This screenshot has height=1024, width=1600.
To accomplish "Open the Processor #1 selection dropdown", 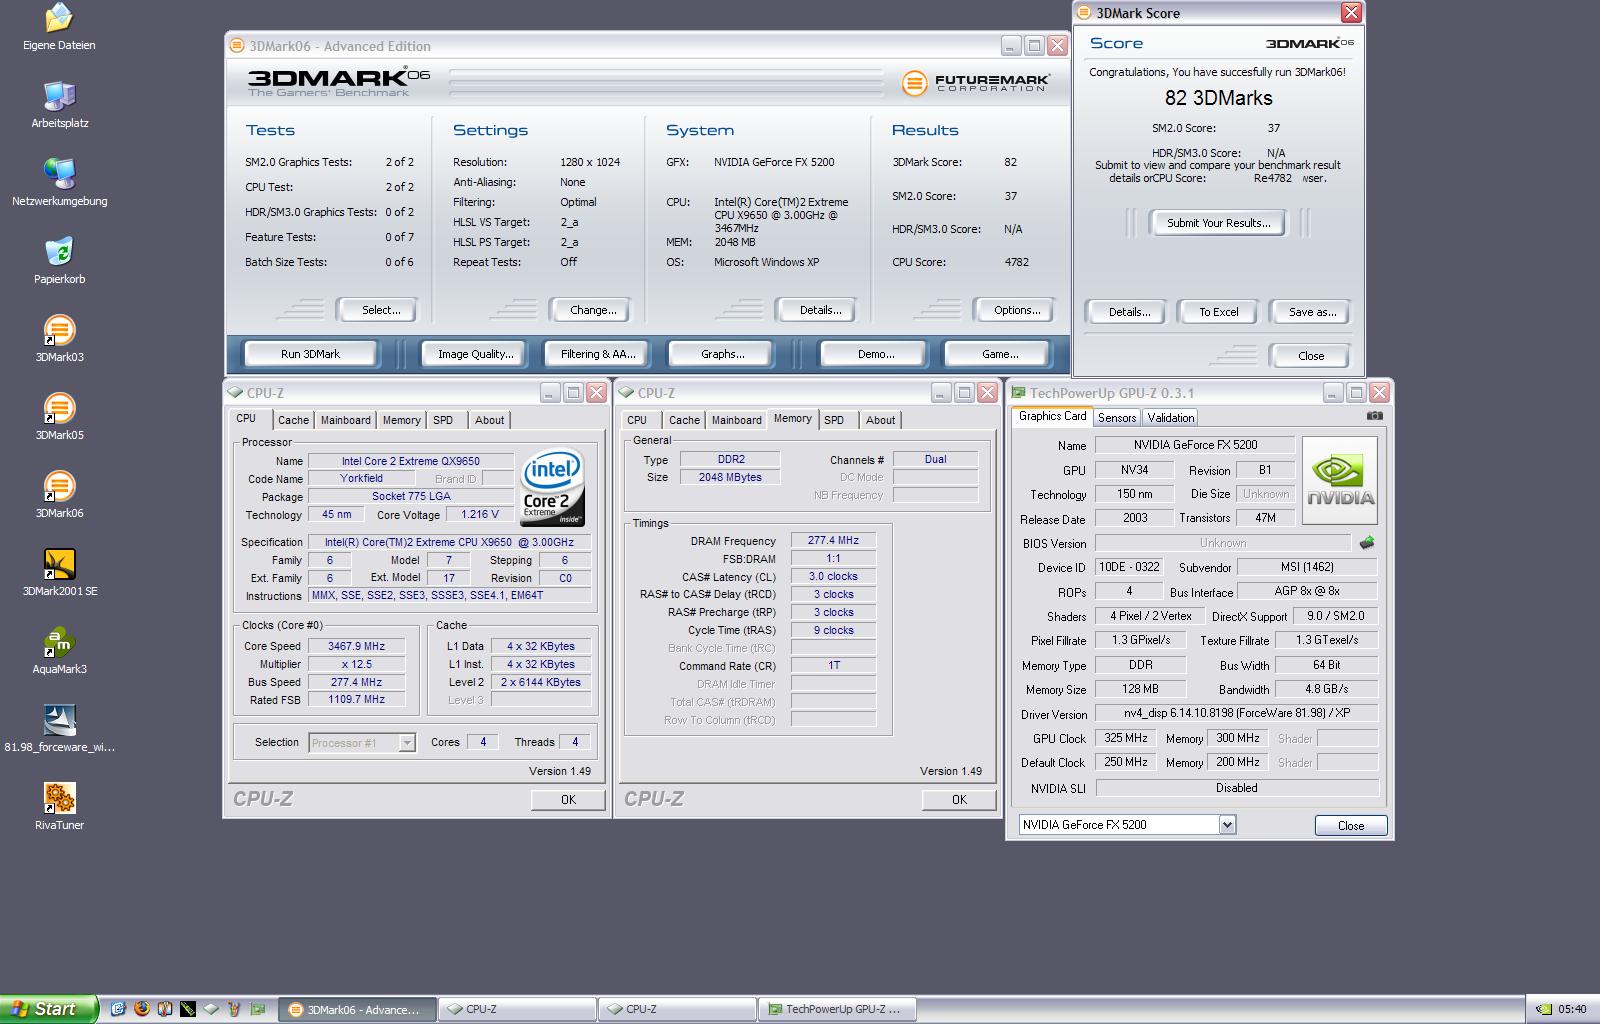I will click(361, 742).
